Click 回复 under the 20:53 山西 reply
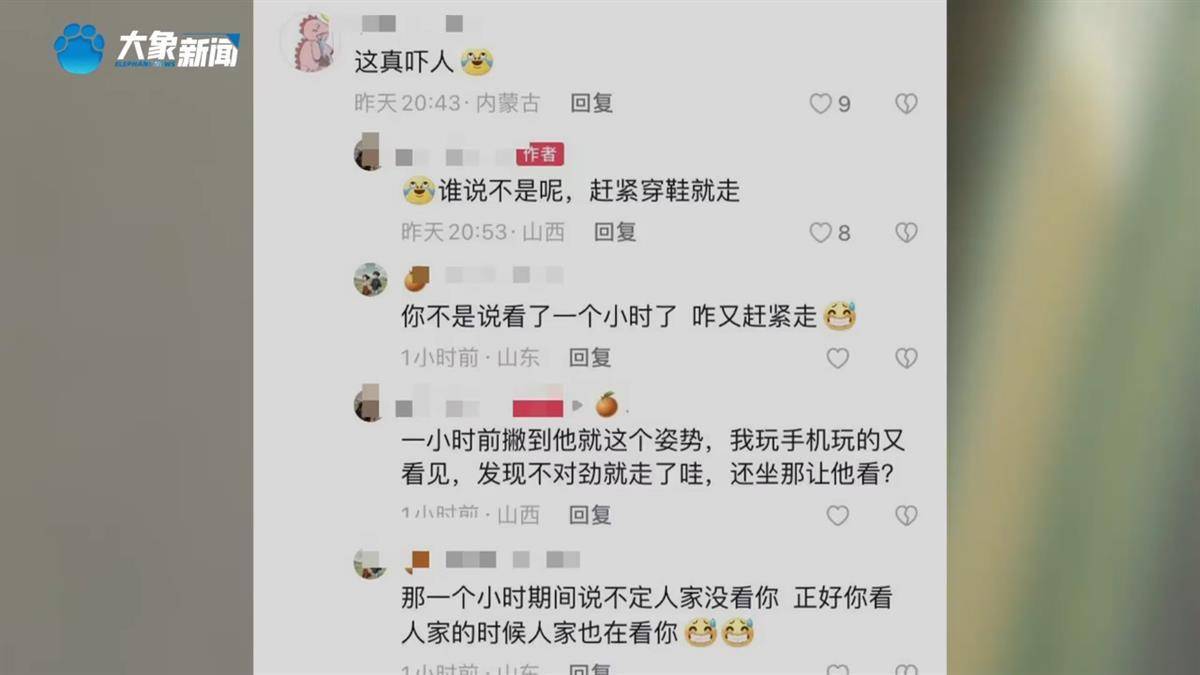 [x=615, y=232]
